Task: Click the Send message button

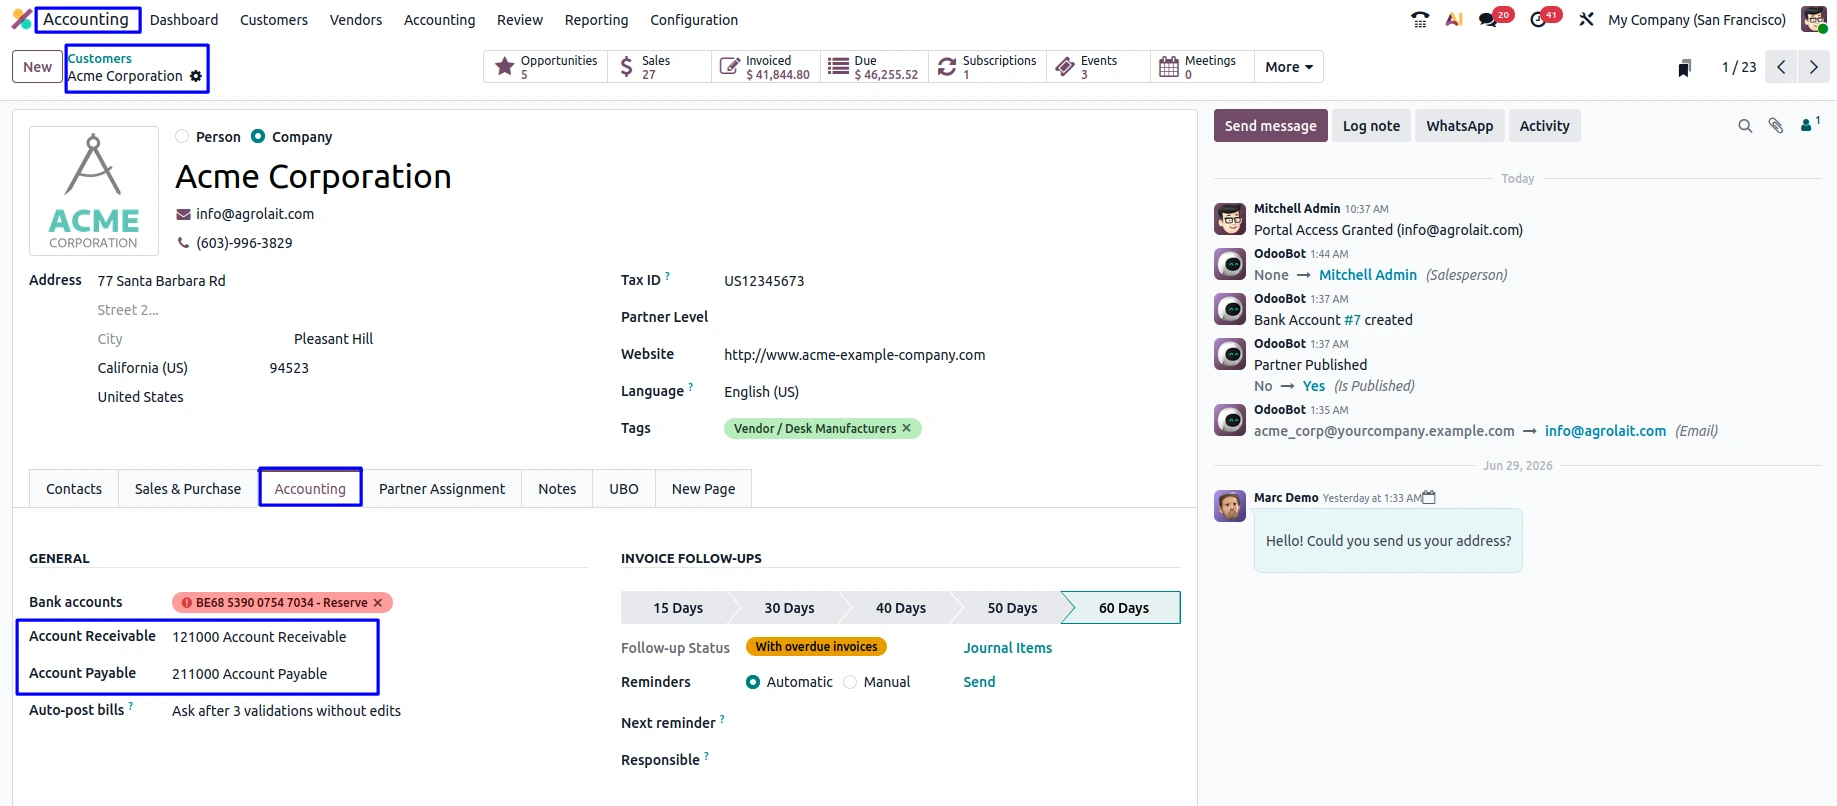Action: [1270, 126]
